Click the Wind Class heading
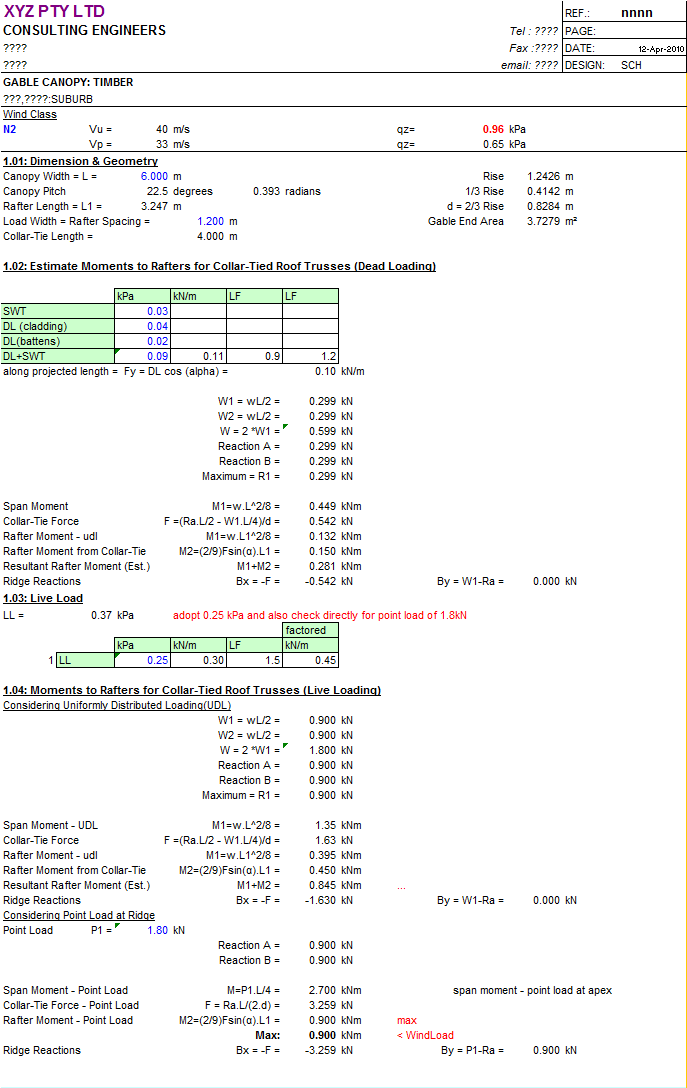Screen dimensions: 687x1088 click(x=30, y=114)
